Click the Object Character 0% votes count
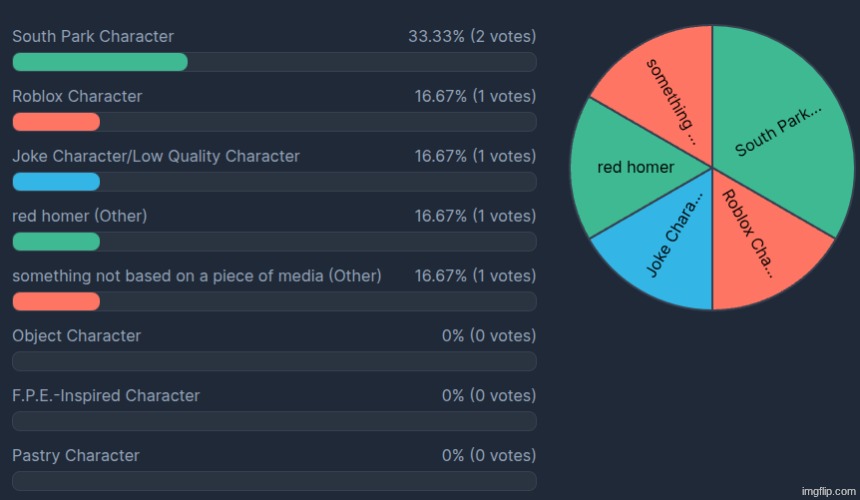Image resolution: width=860 pixels, height=500 pixels. 489,336
